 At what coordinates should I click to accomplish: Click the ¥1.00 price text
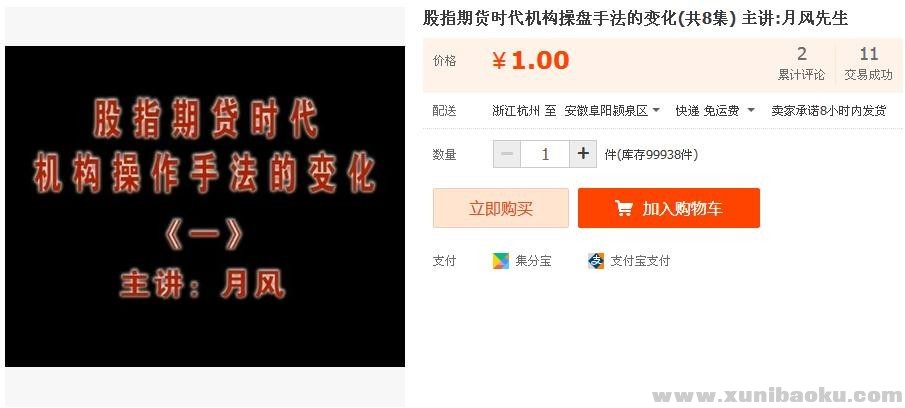(530, 61)
